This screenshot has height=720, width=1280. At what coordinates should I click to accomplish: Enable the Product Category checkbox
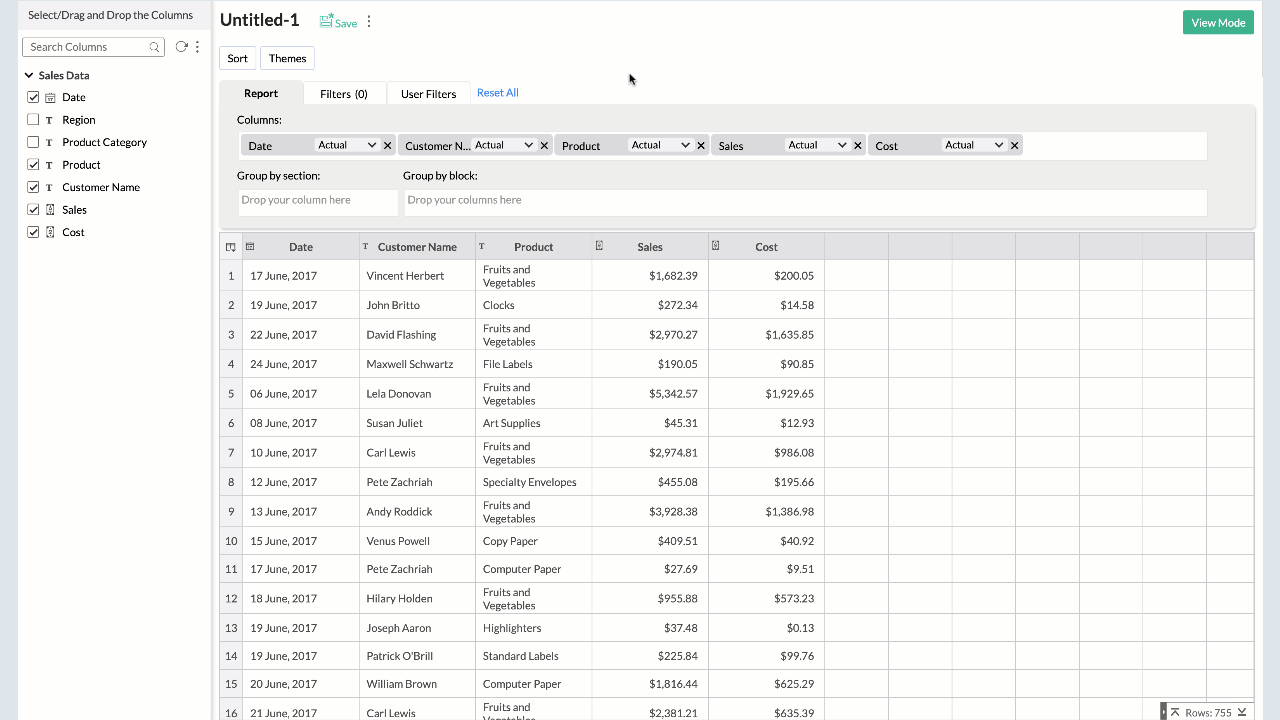pyautogui.click(x=33, y=141)
